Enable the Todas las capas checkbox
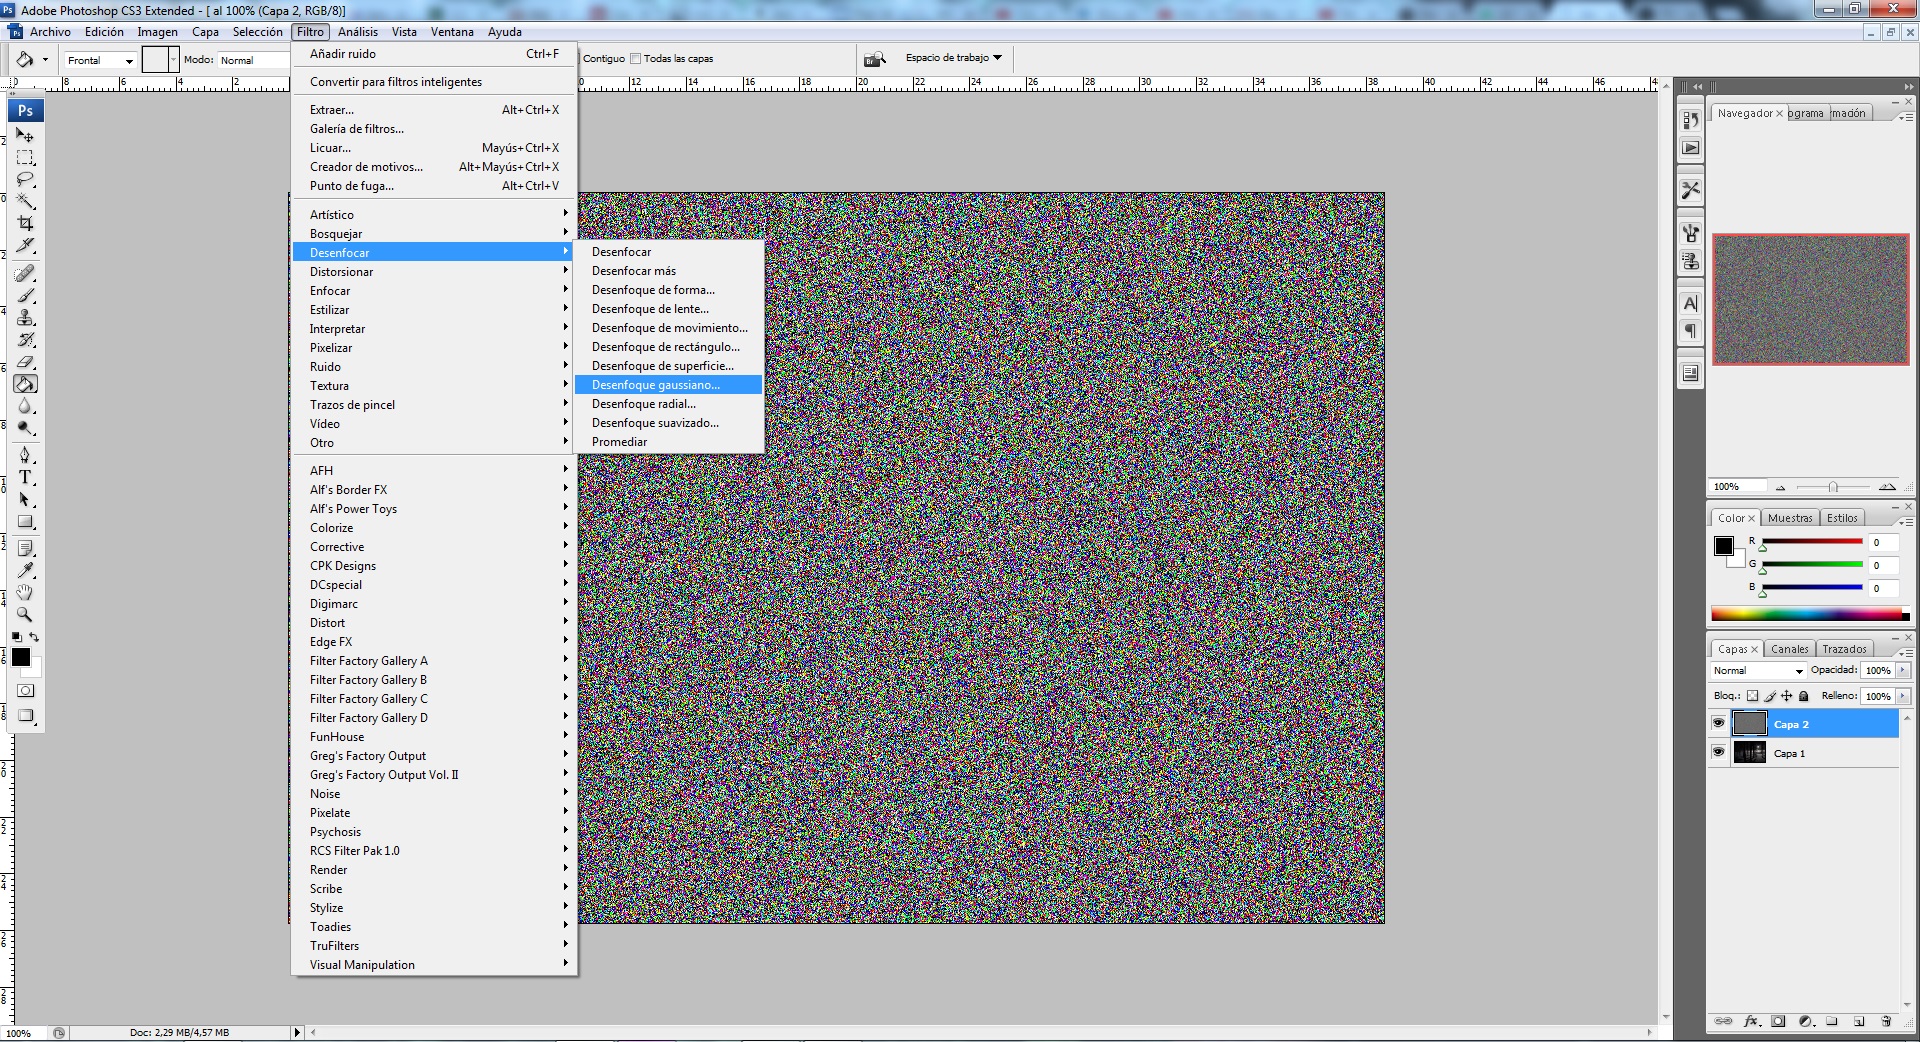The height and width of the screenshot is (1042, 1920). 635,58
